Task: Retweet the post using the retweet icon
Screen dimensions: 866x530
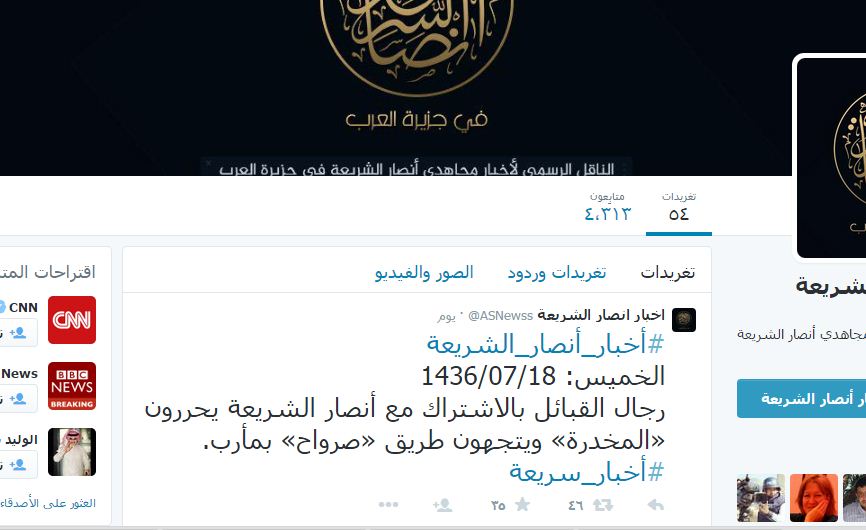Action: pos(603,505)
